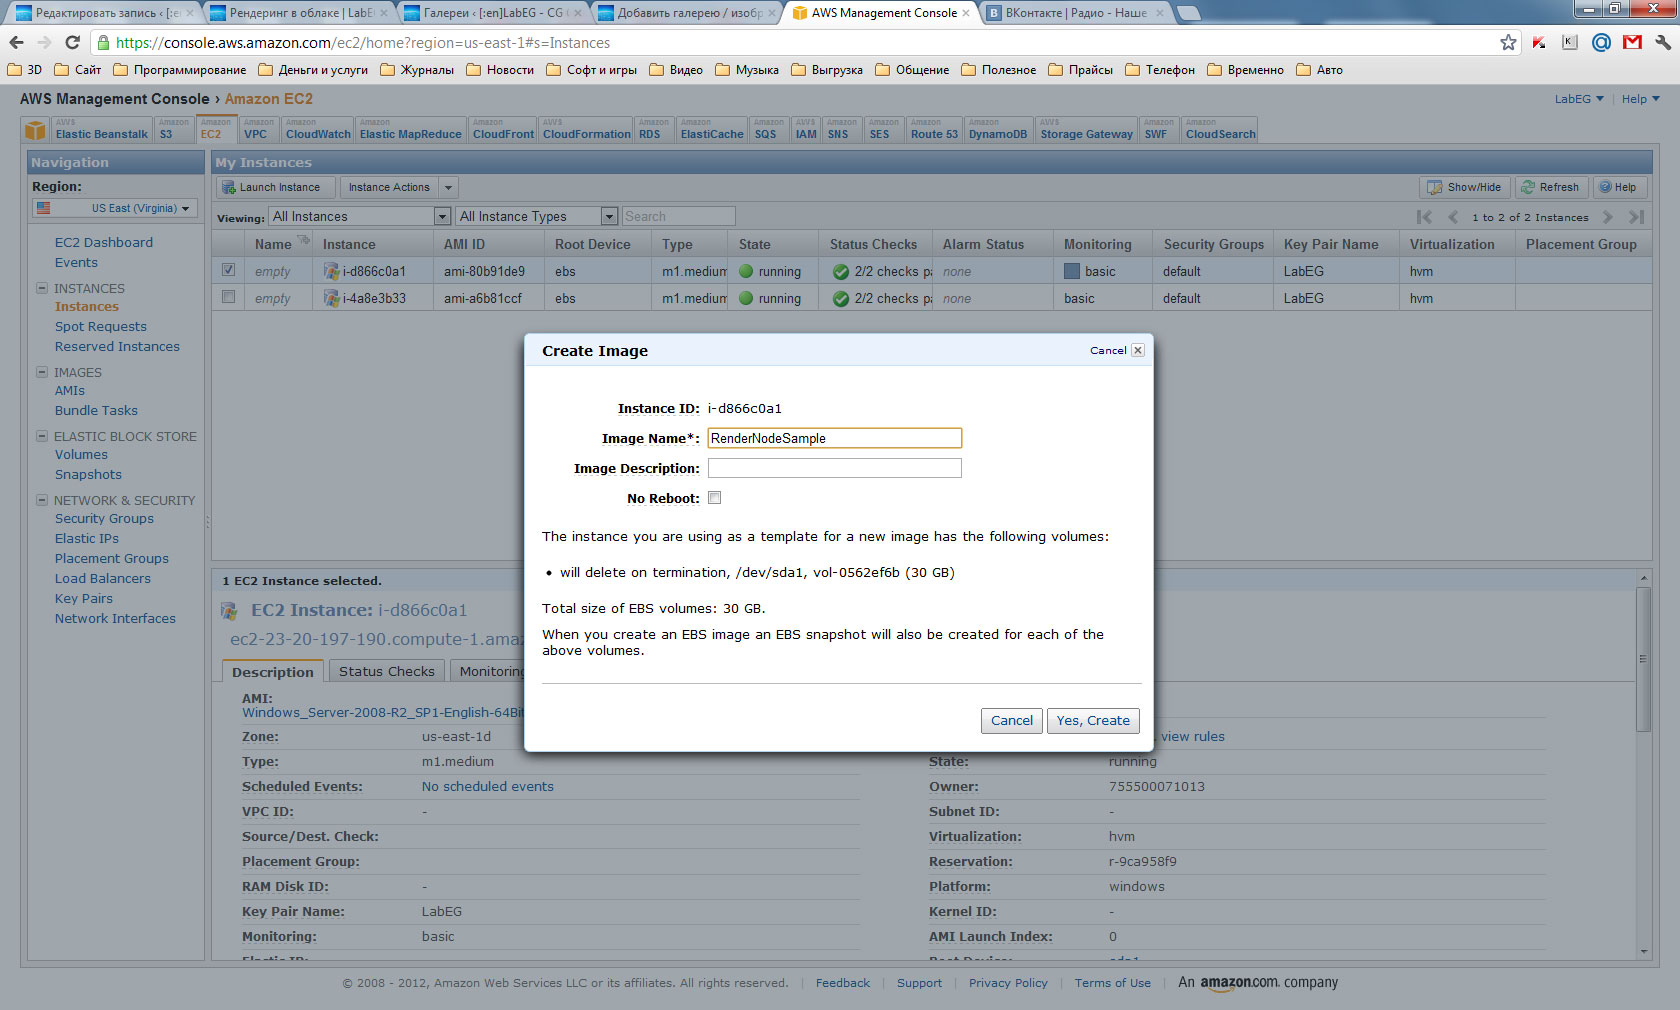This screenshot has height=1010, width=1680.
Task: Click the AWS orange cube home icon
Action: [35, 131]
